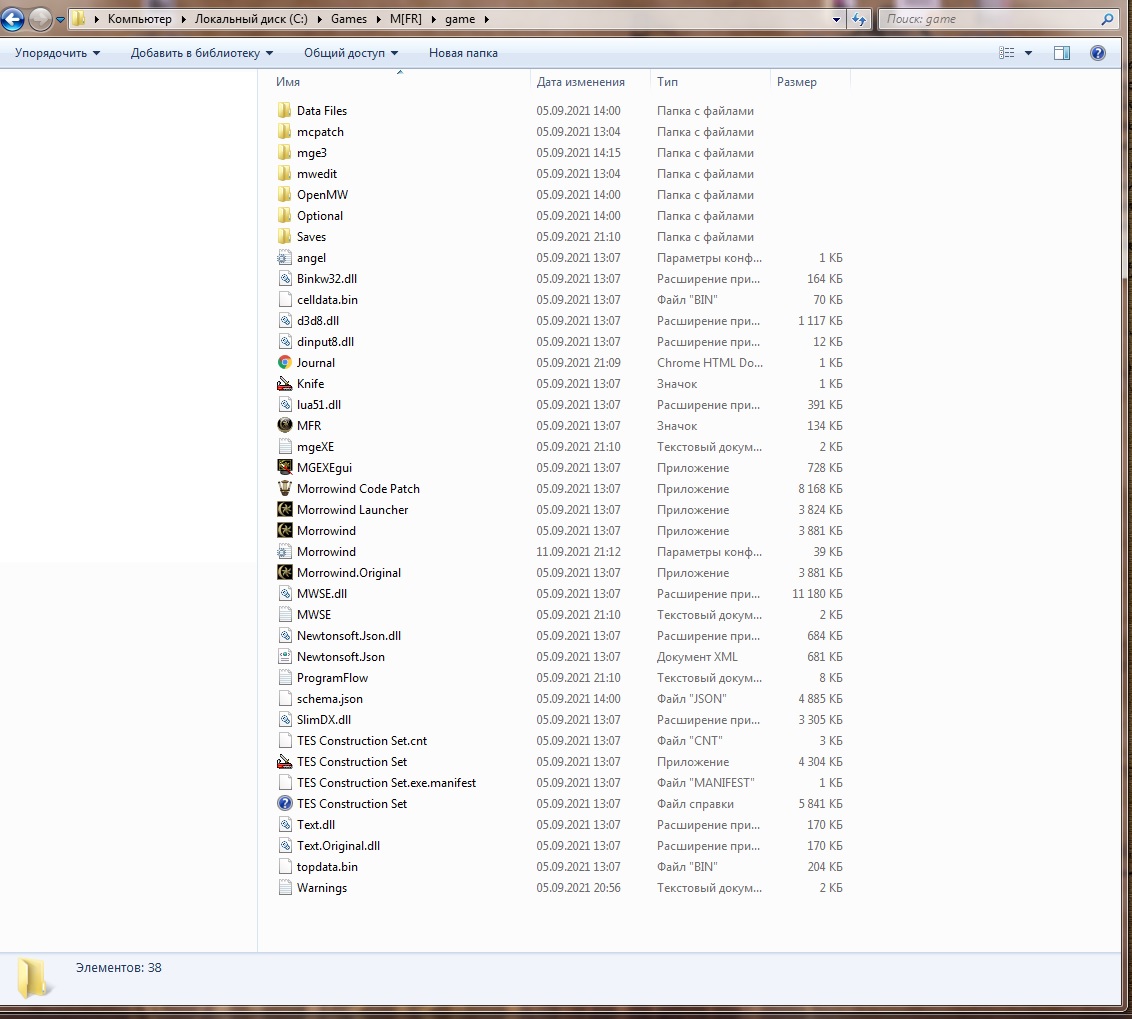Click the Forward navigation arrow button
Screen dimensions: 1132x1019
click(40, 19)
